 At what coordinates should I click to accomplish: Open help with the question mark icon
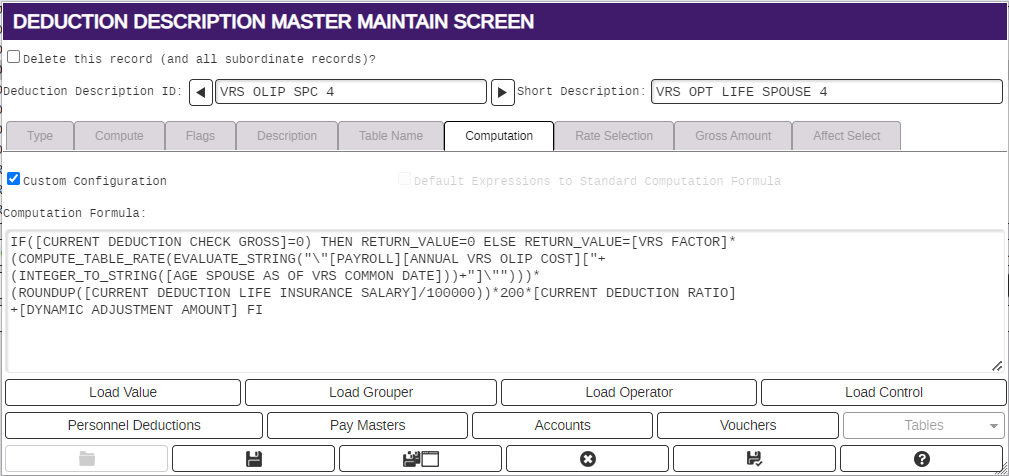[921, 459]
